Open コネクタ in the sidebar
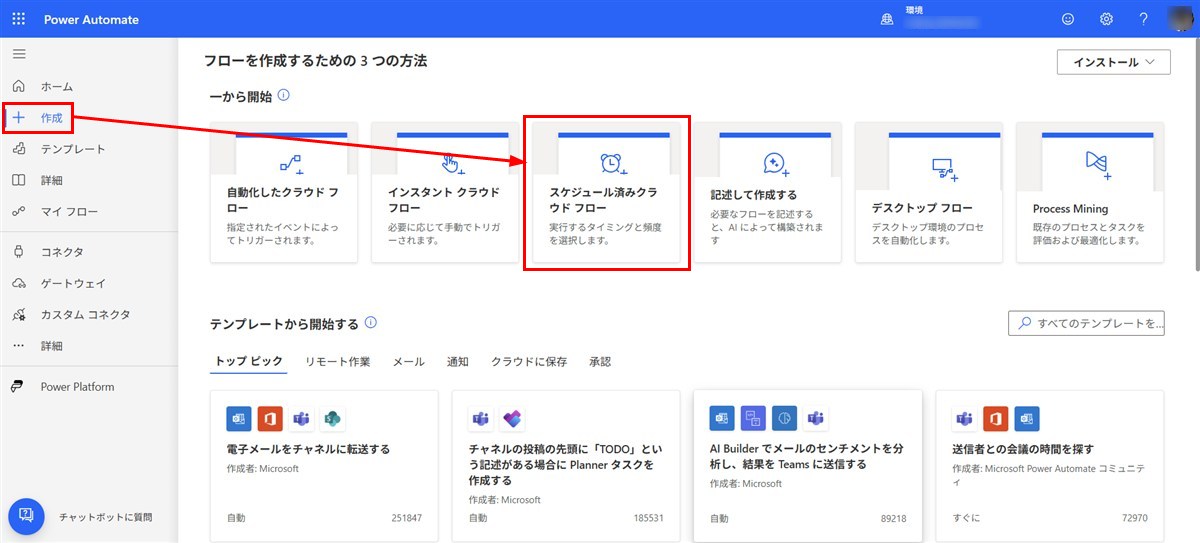 (x=62, y=252)
